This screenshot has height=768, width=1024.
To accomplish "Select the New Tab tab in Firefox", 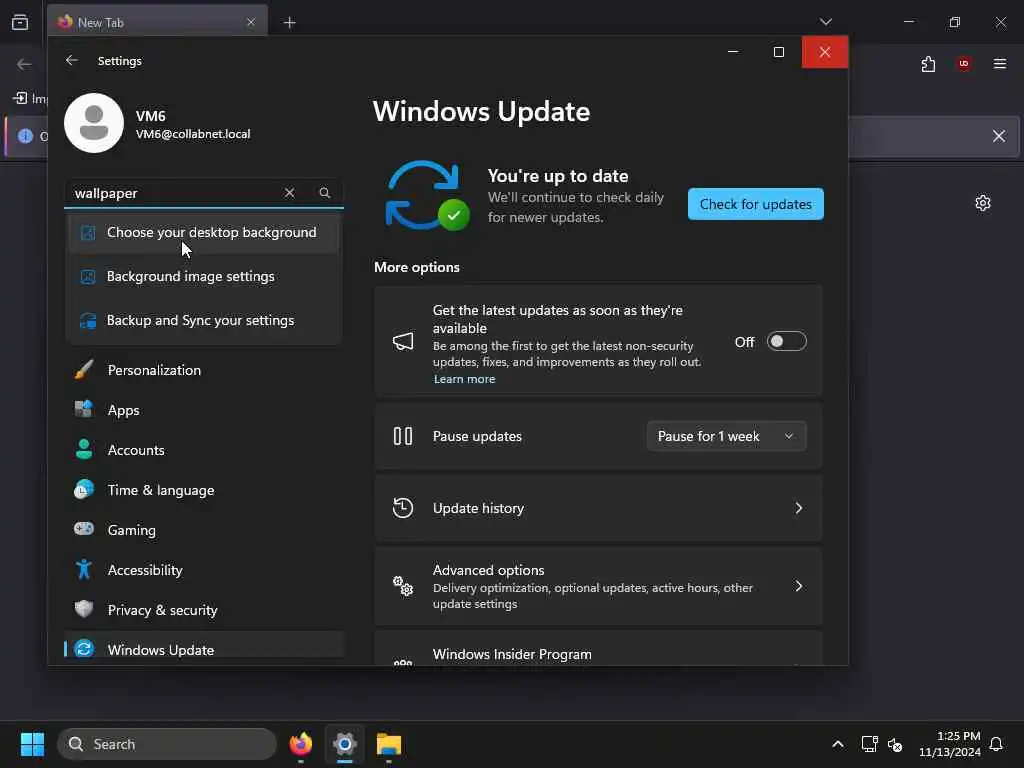I will [157, 22].
